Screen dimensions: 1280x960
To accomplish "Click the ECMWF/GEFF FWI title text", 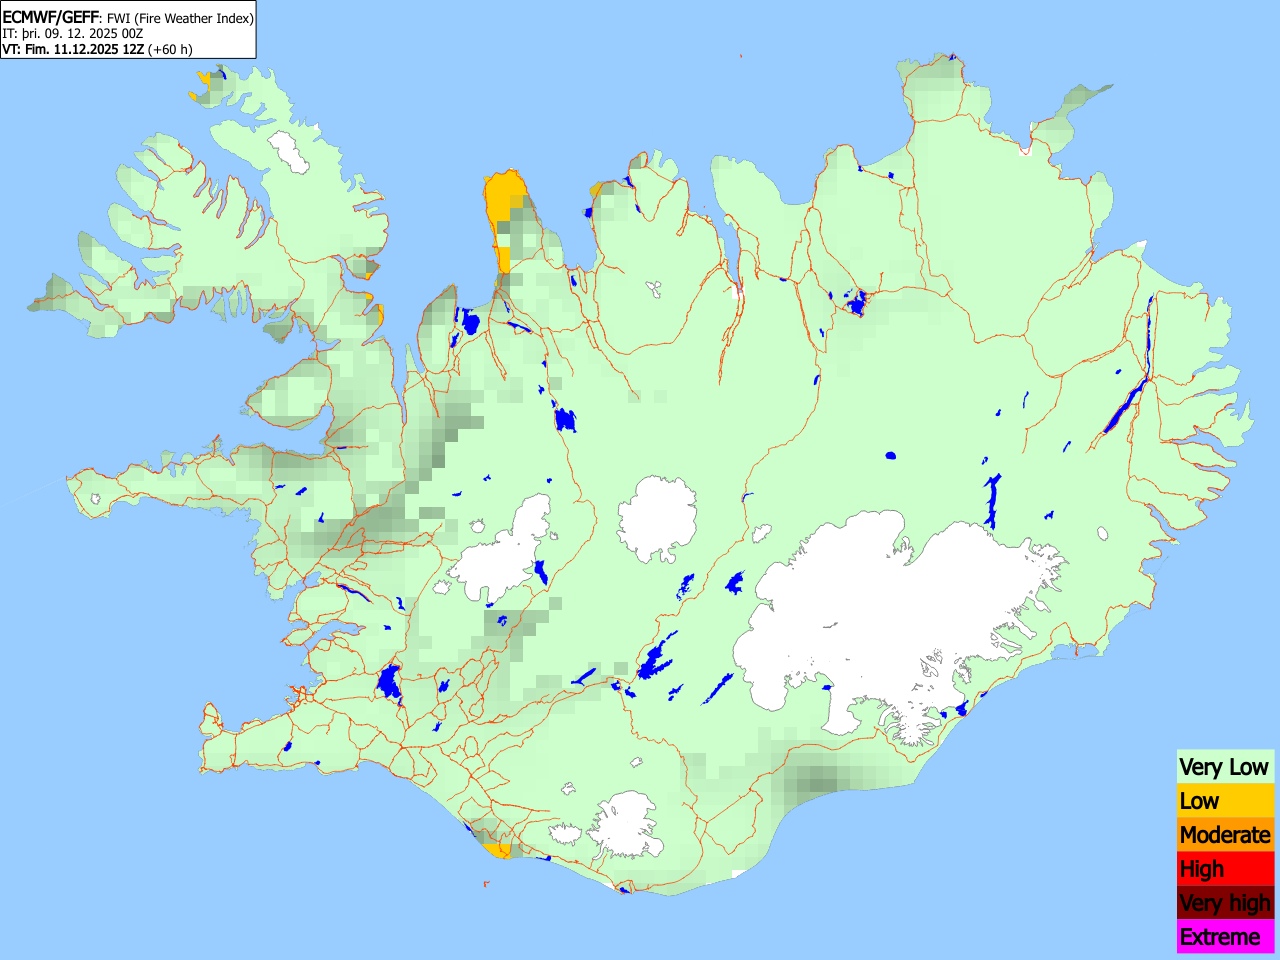I will [x=128, y=18].
